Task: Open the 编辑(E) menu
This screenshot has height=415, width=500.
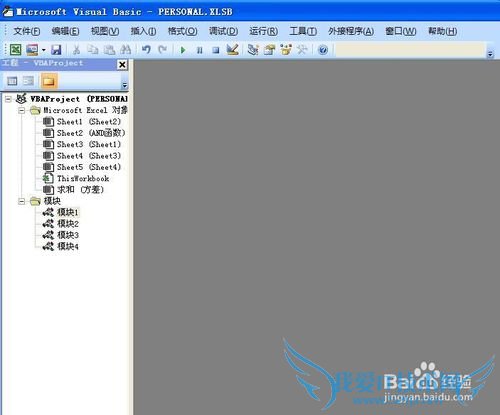Action: (x=65, y=31)
